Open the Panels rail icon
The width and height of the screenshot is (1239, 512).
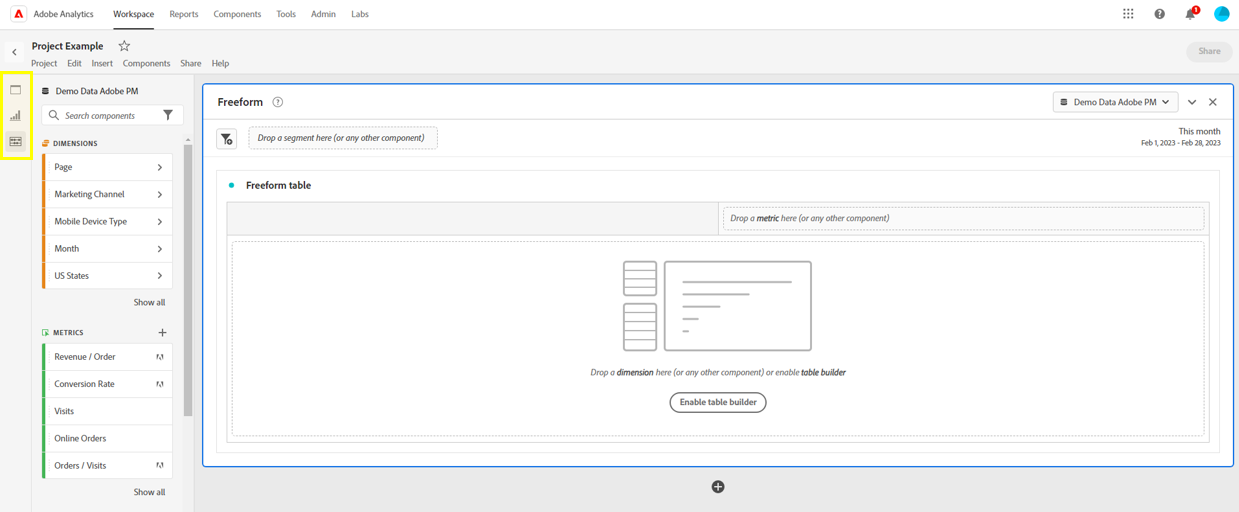[x=15, y=90]
